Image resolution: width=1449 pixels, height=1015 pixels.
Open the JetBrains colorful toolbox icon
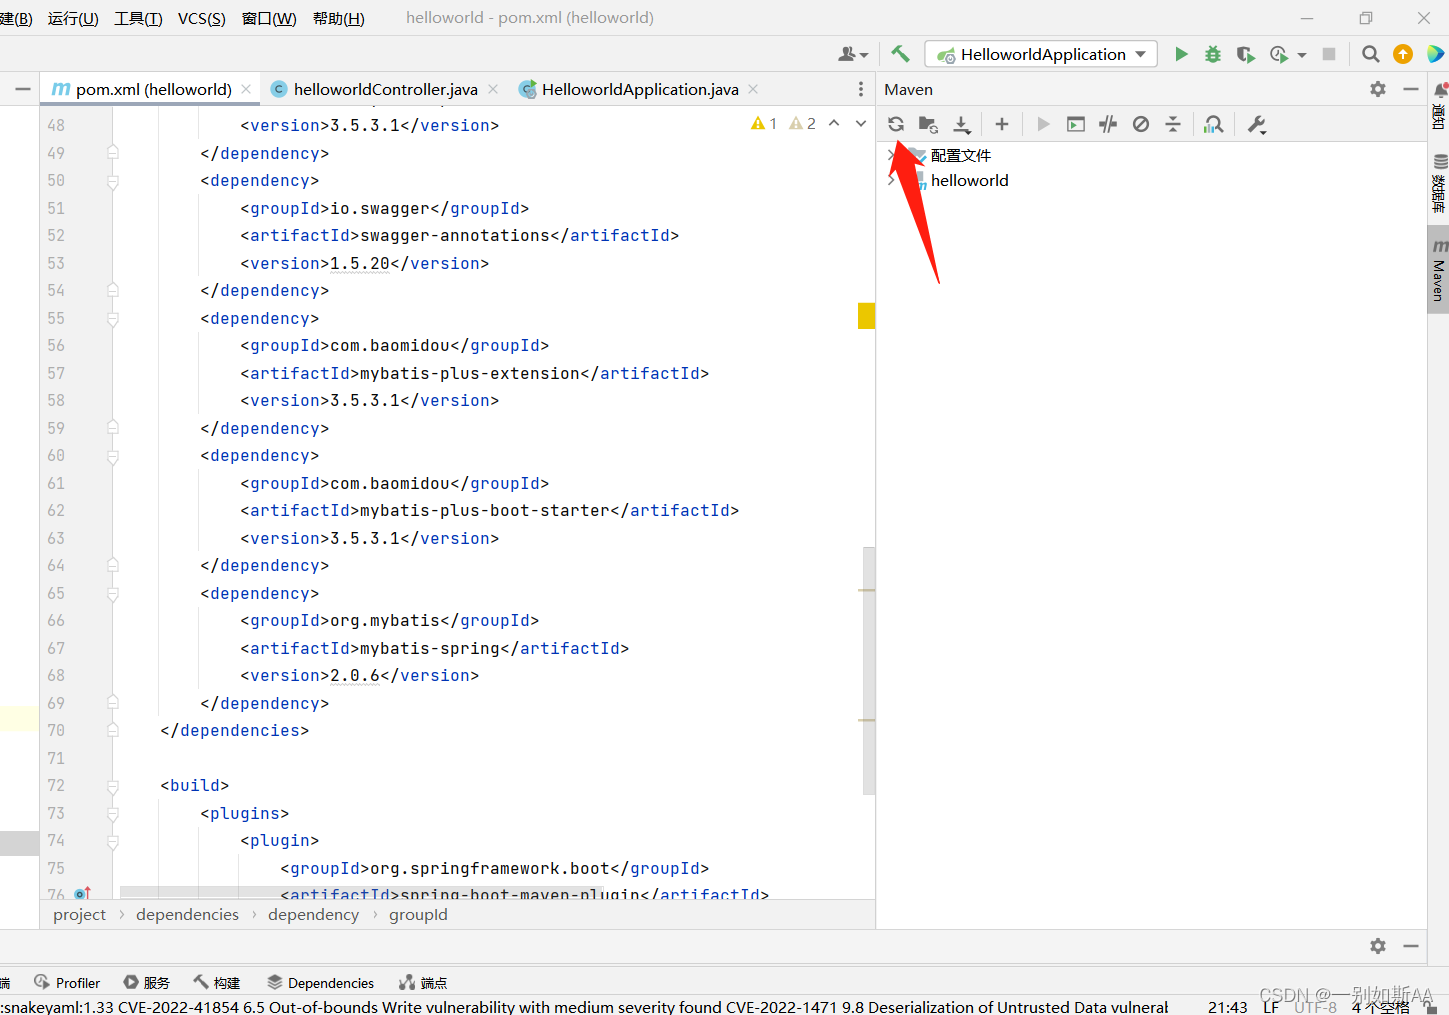pos(1436,54)
